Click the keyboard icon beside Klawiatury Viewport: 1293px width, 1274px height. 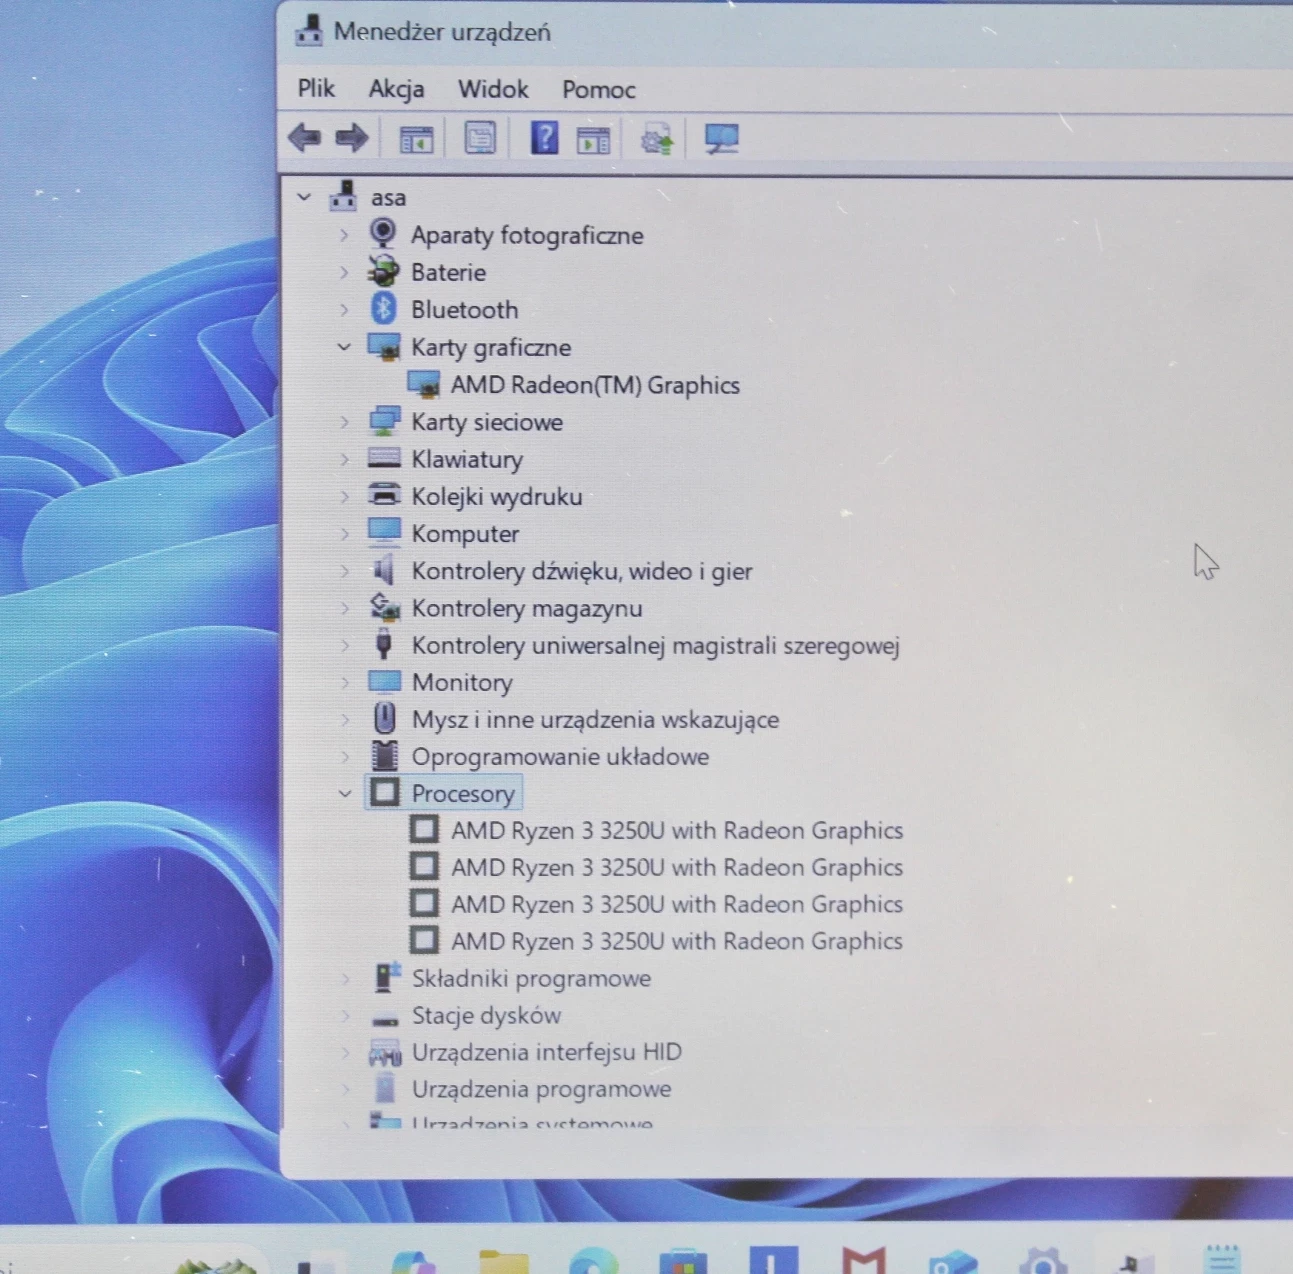point(384,458)
